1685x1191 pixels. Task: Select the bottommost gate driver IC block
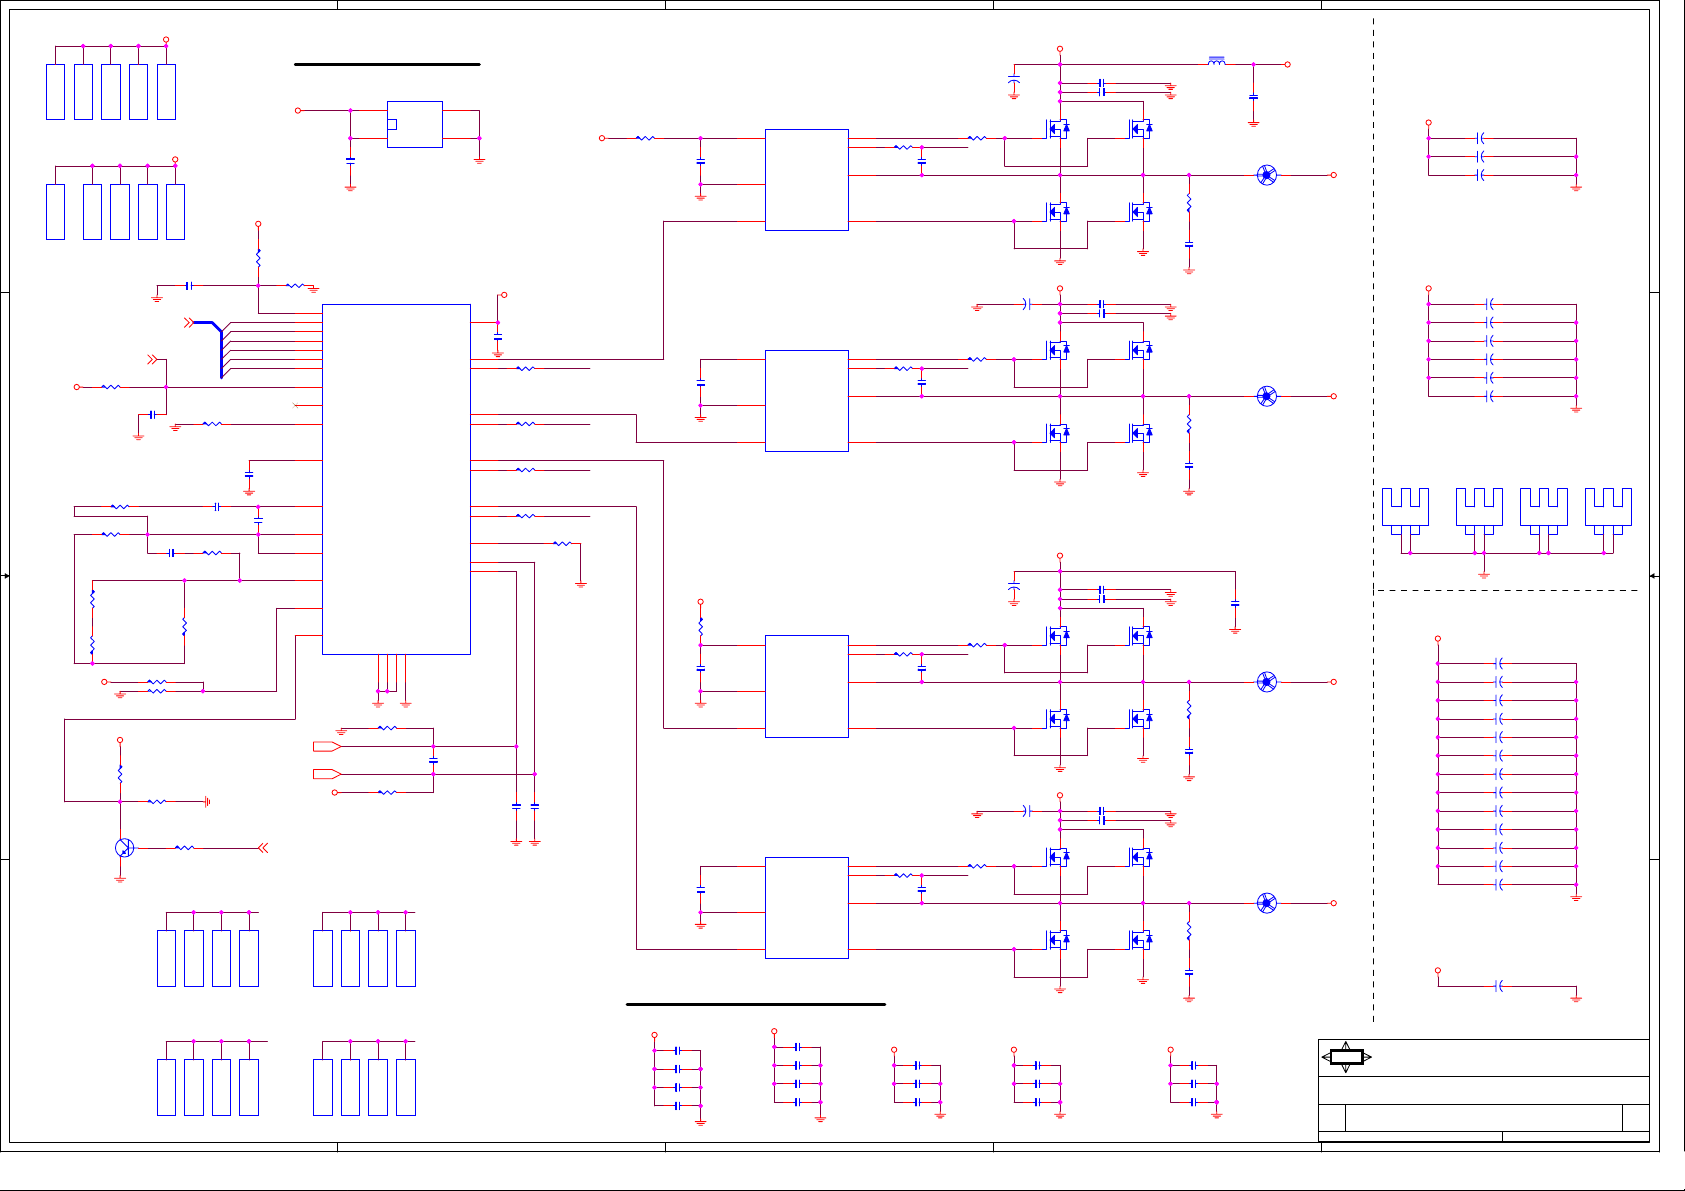806,908
